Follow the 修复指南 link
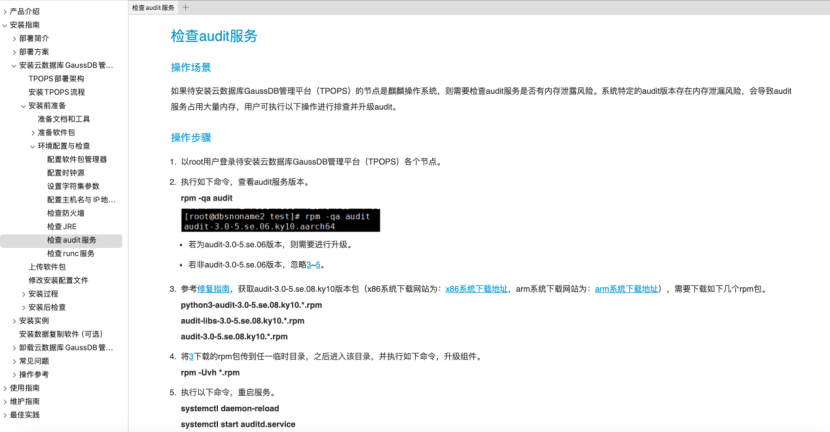This screenshot has height=432, width=830. coord(213,289)
